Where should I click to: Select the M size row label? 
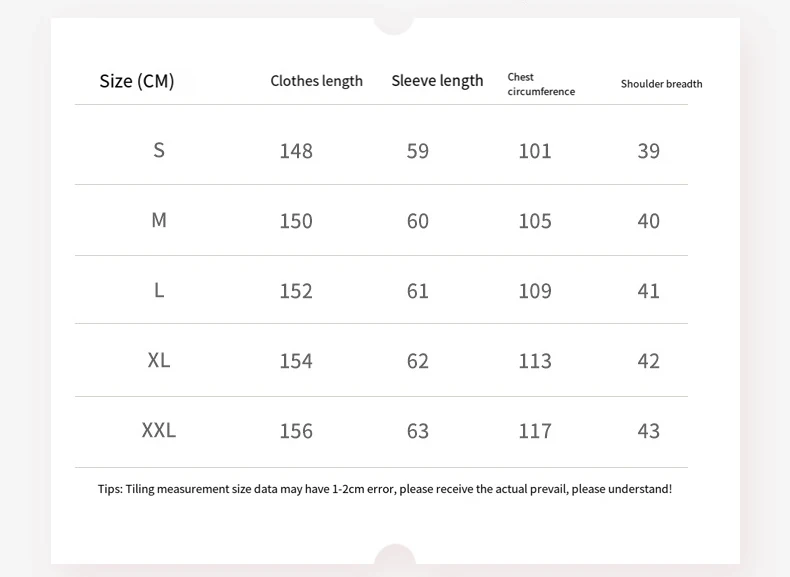click(159, 220)
